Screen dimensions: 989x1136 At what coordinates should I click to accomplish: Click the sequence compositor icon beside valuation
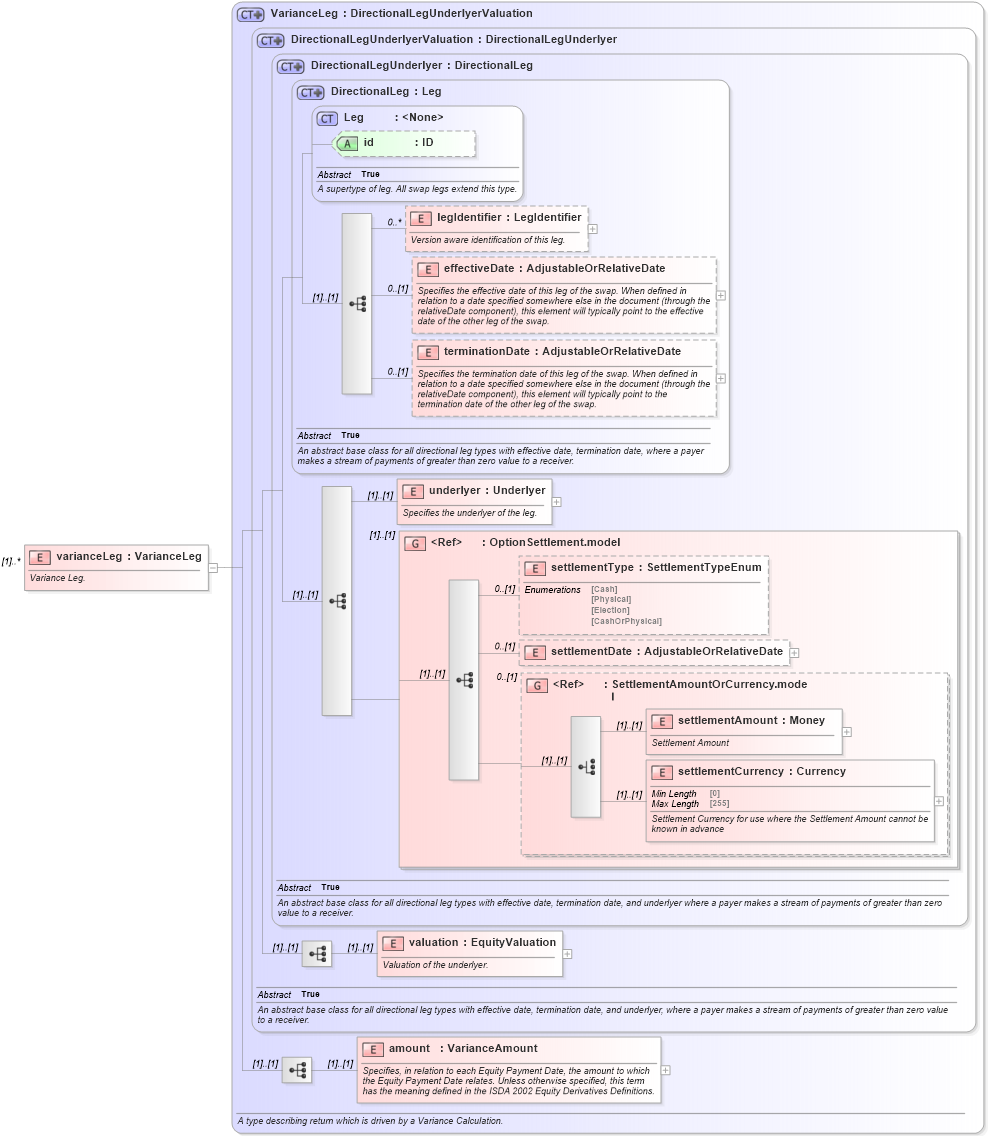click(316, 953)
